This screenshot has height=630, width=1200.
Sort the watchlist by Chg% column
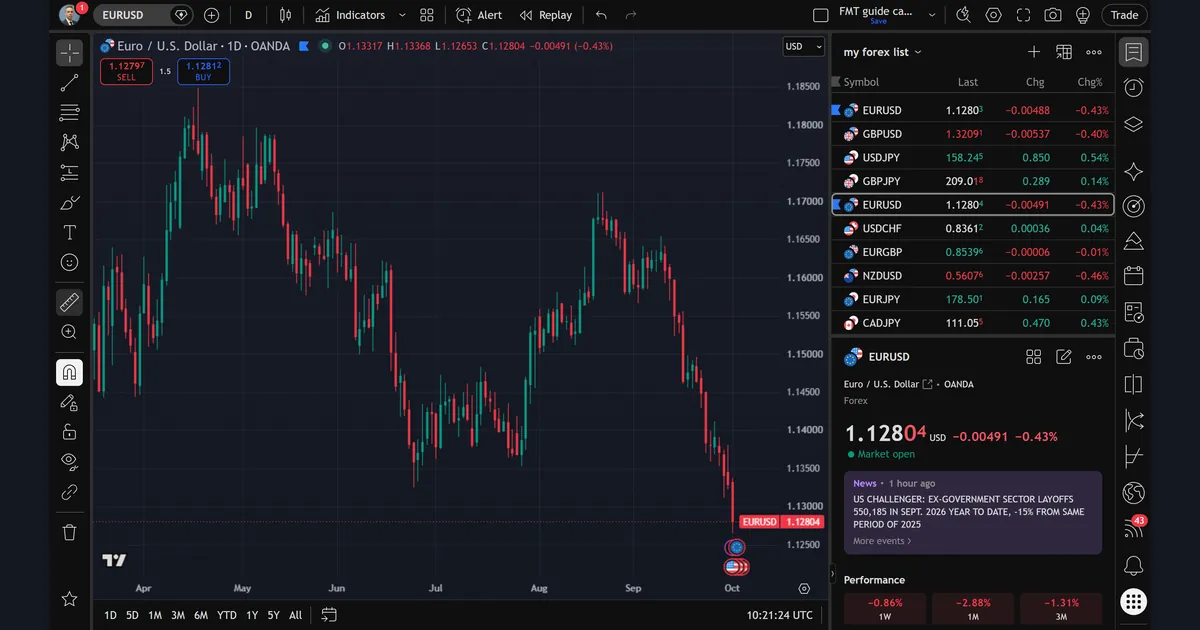click(x=1090, y=82)
